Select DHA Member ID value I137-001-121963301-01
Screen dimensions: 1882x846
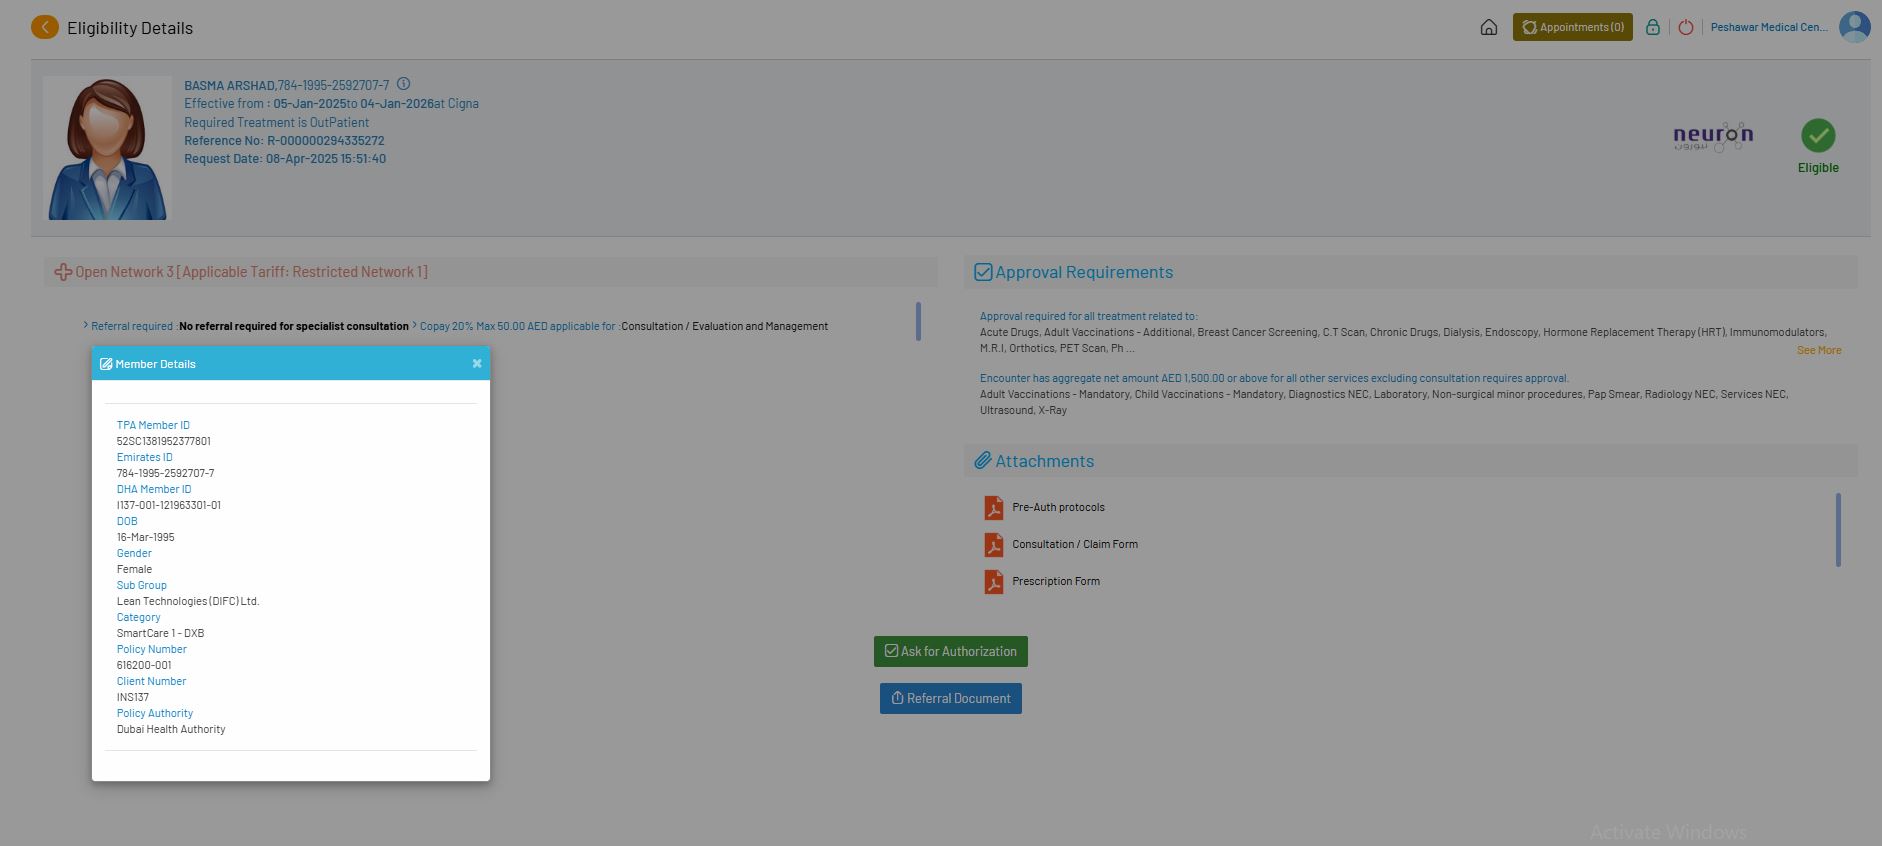click(x=169, y=505)
